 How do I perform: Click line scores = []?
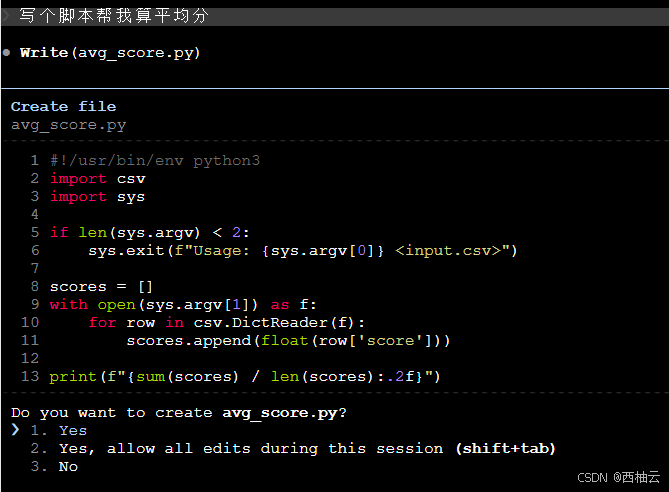point(101,286)
